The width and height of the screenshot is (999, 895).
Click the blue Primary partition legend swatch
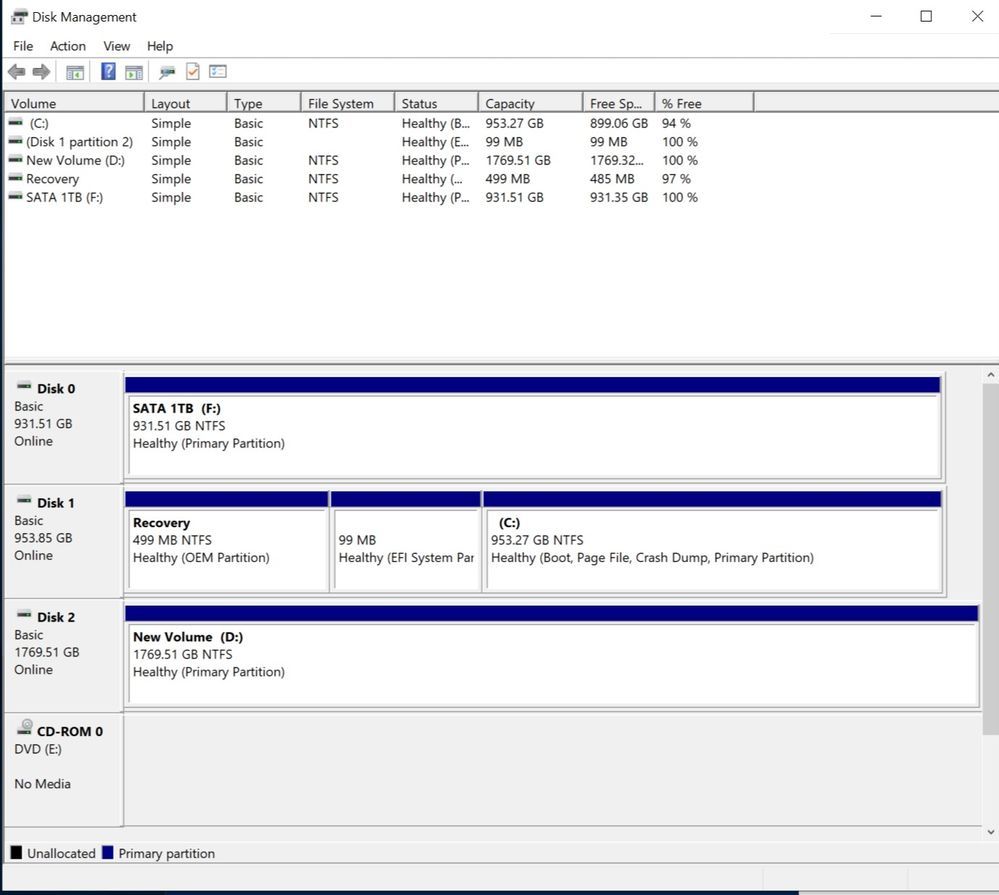coord(107,853)
